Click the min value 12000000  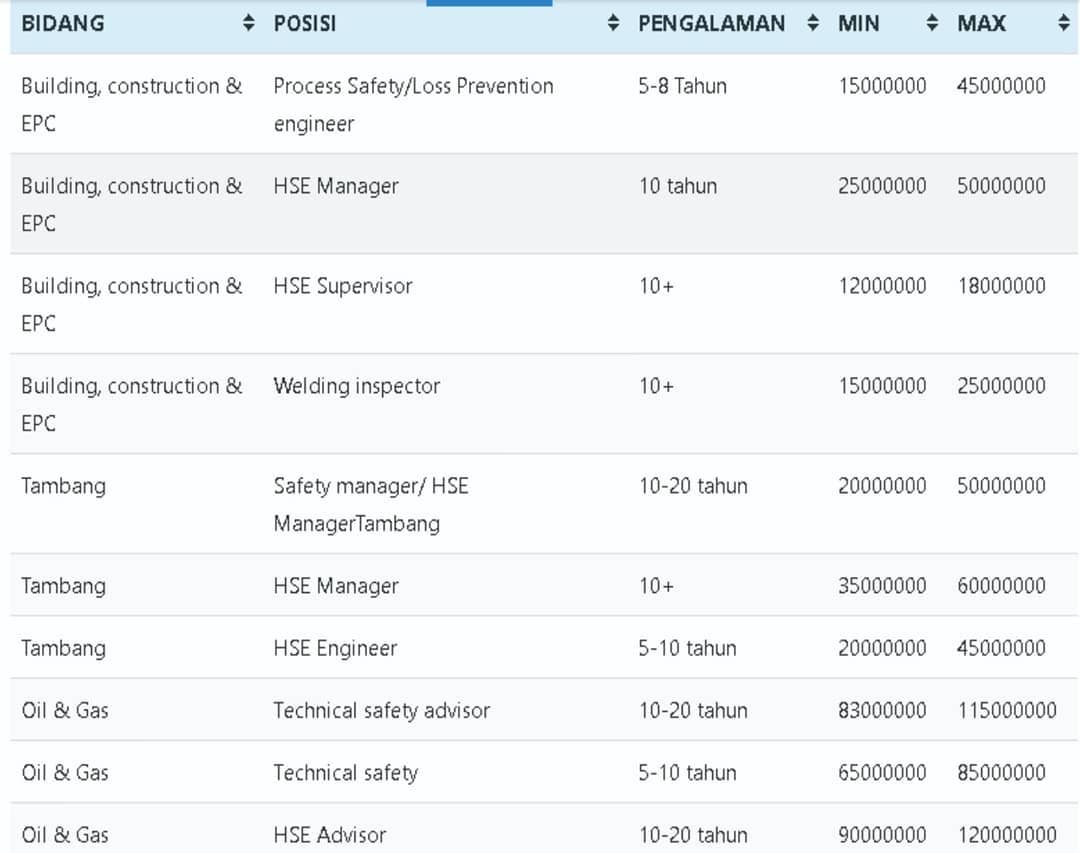tap(882, 286)
